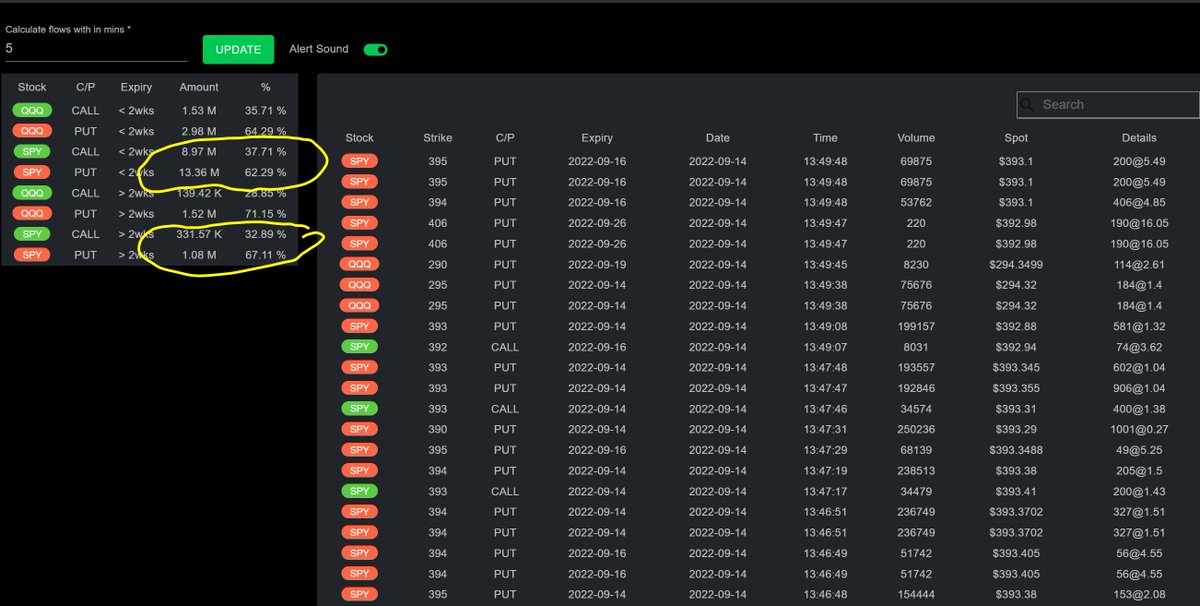Sort the table by the Strike column header
This screenshot has height=606, width=1200.
click(x=437, y=138)
